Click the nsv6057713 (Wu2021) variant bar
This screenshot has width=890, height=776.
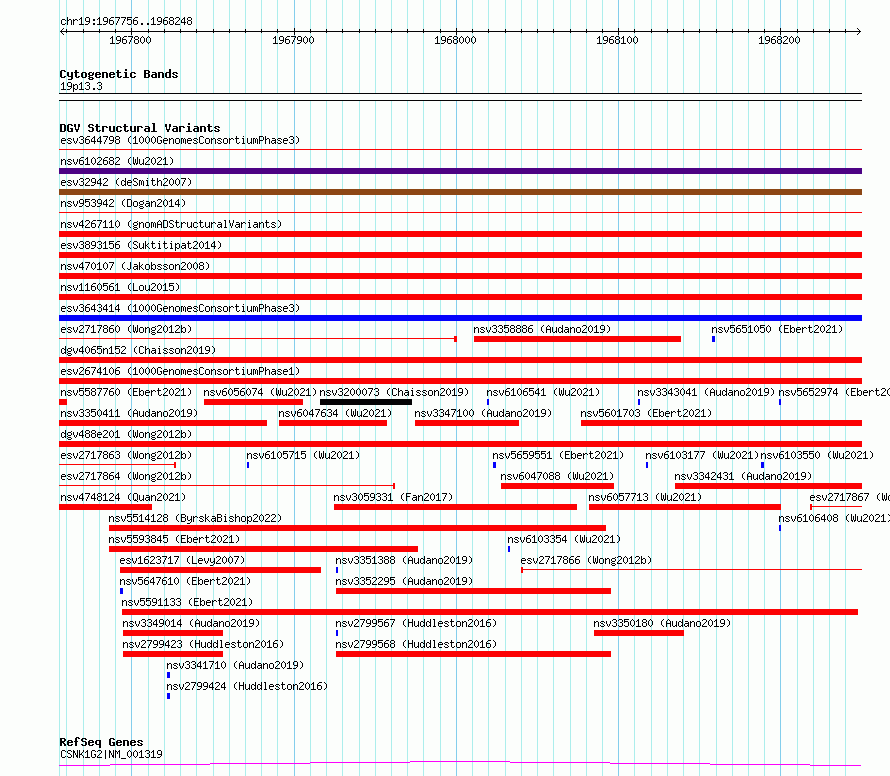point(685,507)
